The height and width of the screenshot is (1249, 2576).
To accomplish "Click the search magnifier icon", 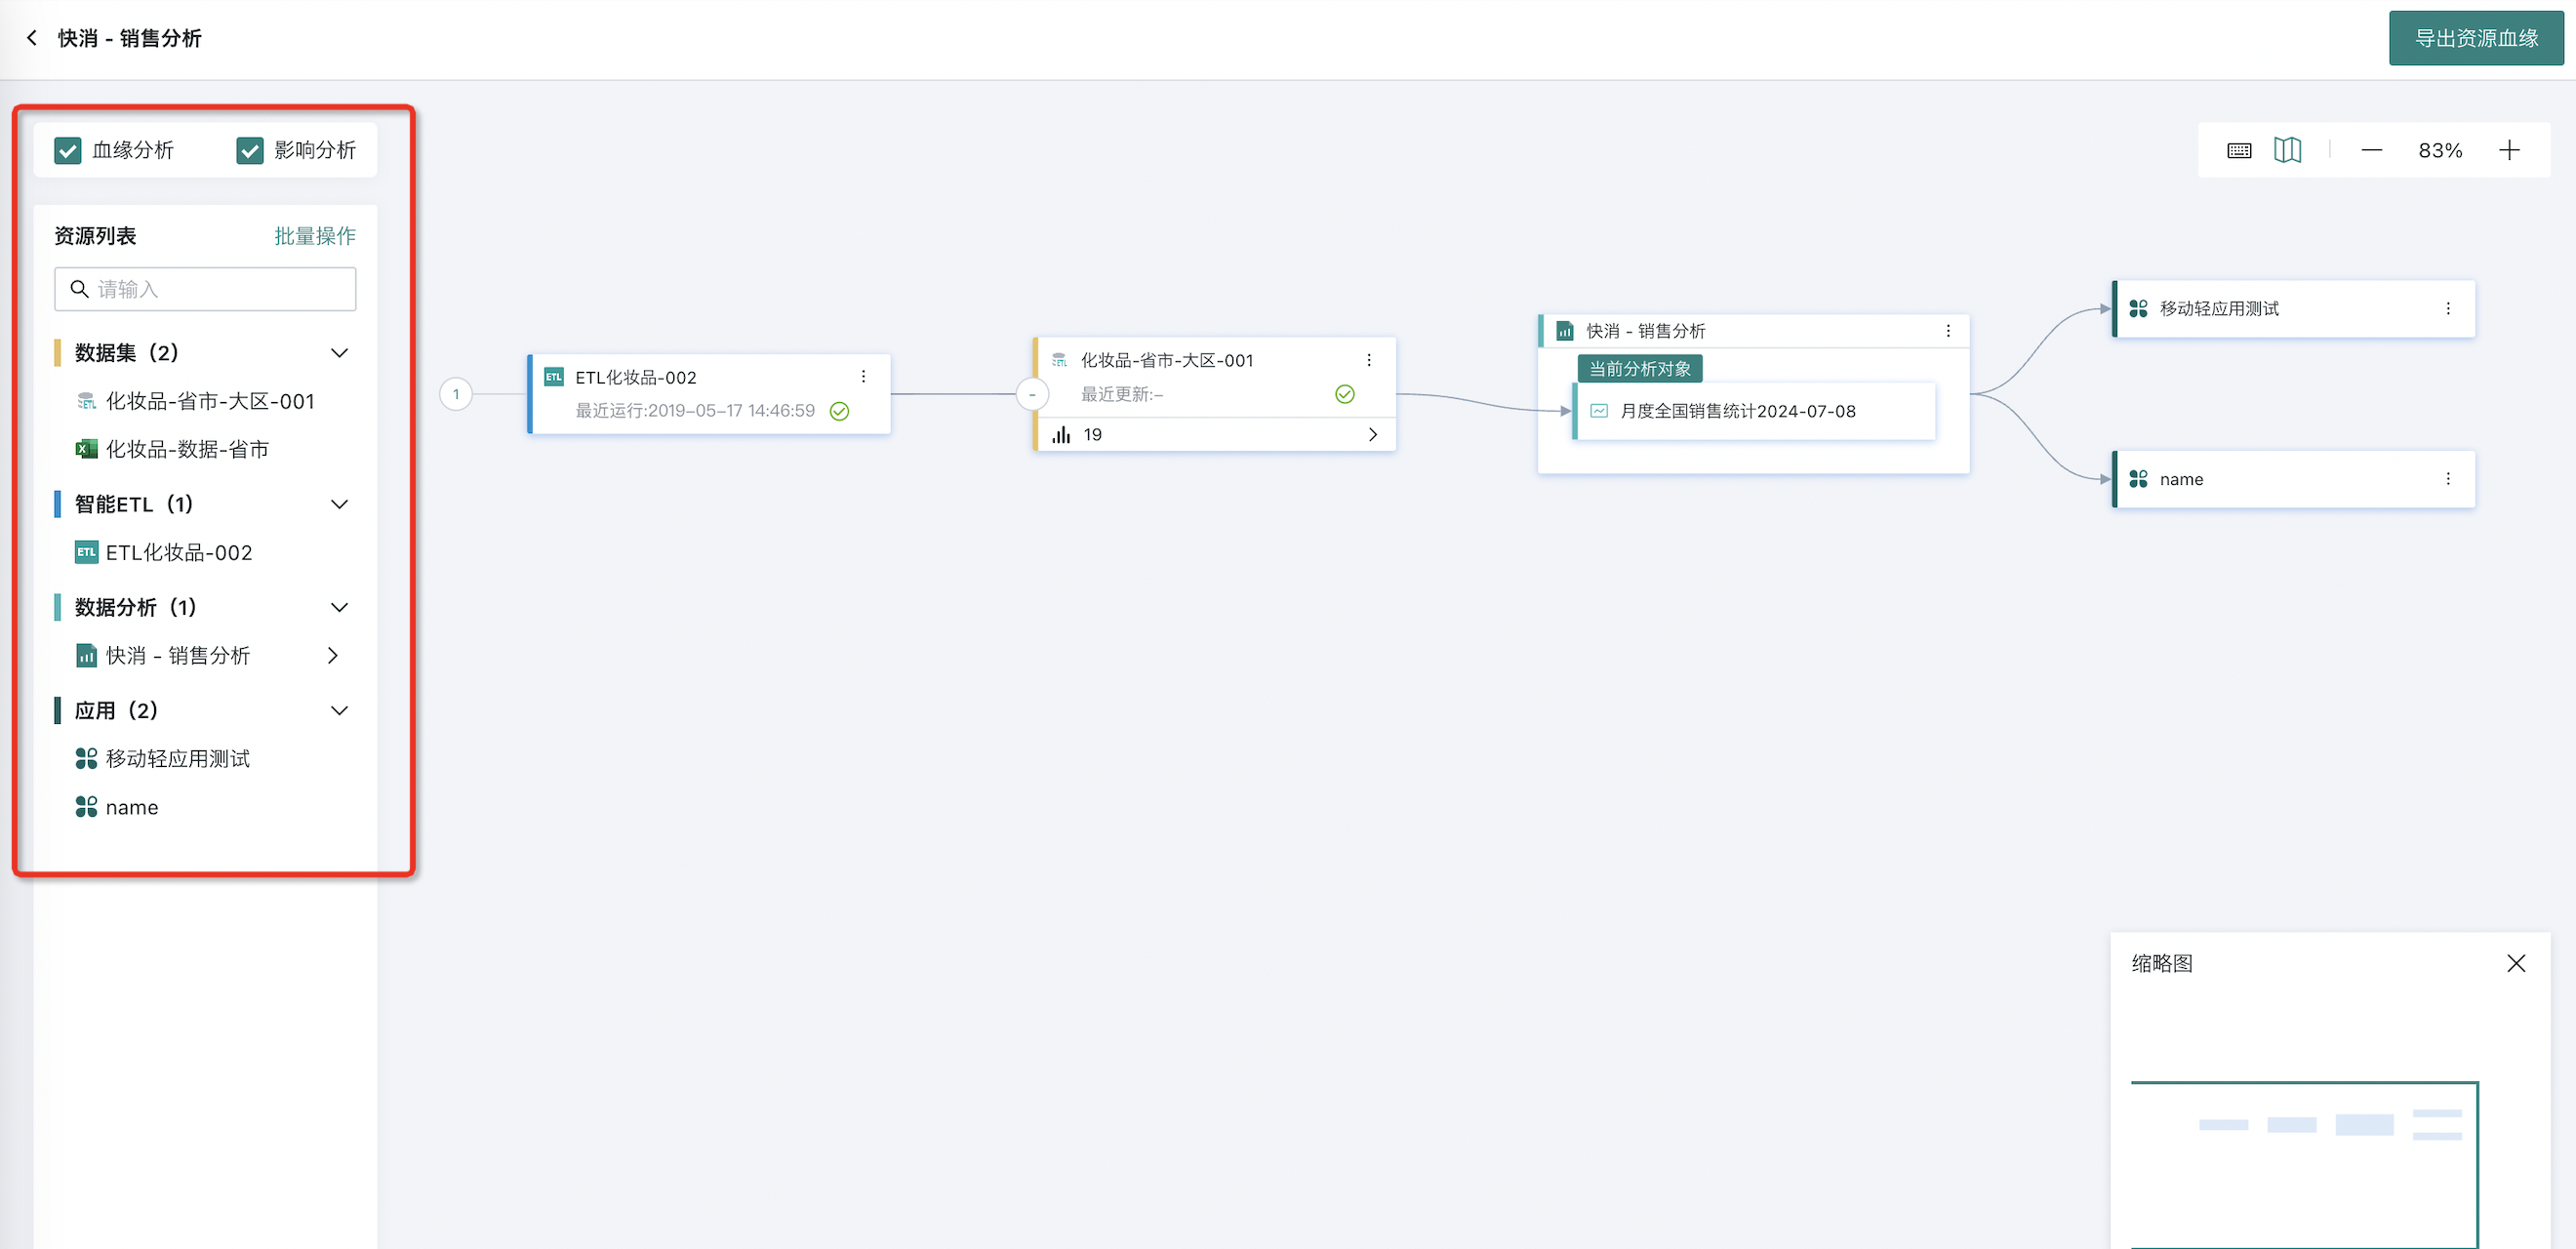I will click(79, 289).
